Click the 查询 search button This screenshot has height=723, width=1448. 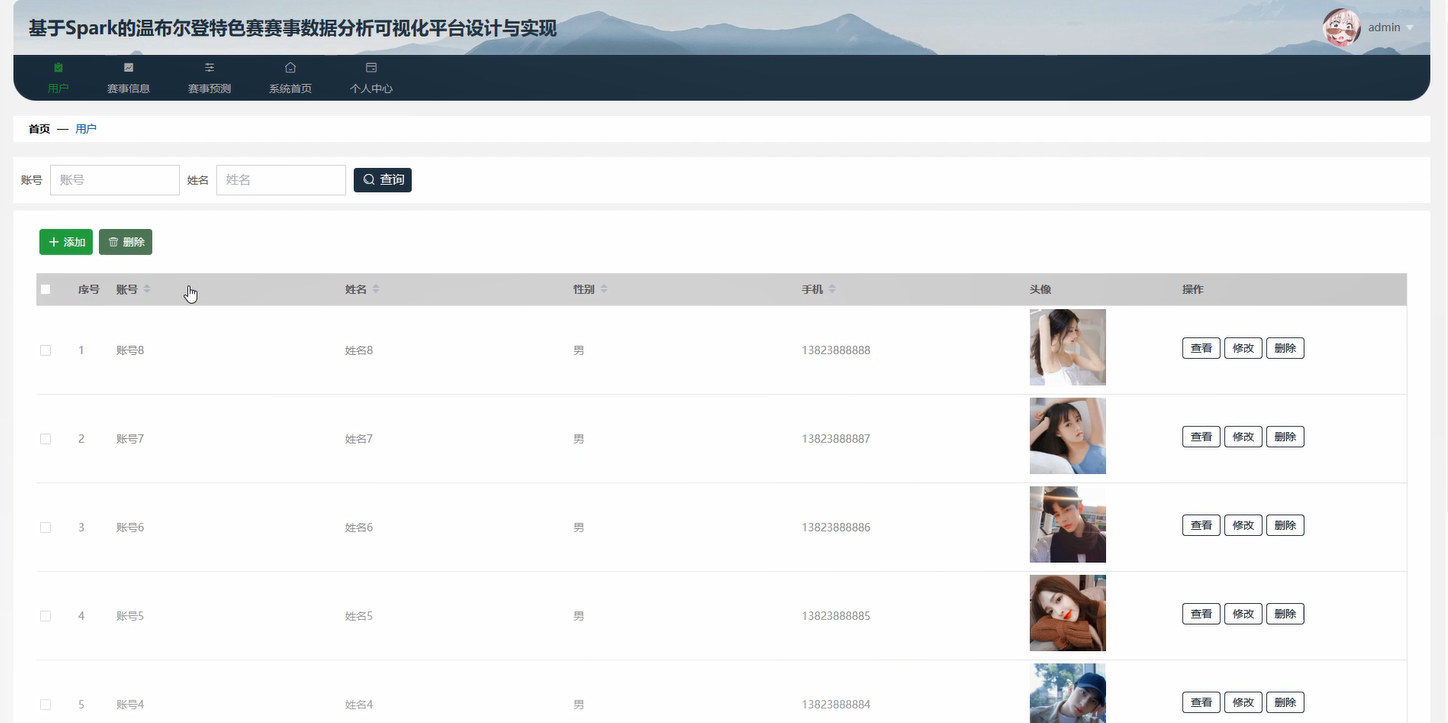tap(383, 180)
